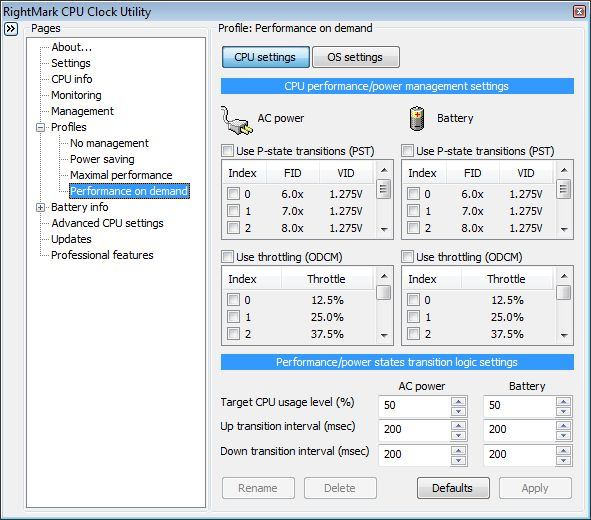Screen dimensions: 591x520
Task: Click AC power Throttle column header
Action: tap(326, 279)
